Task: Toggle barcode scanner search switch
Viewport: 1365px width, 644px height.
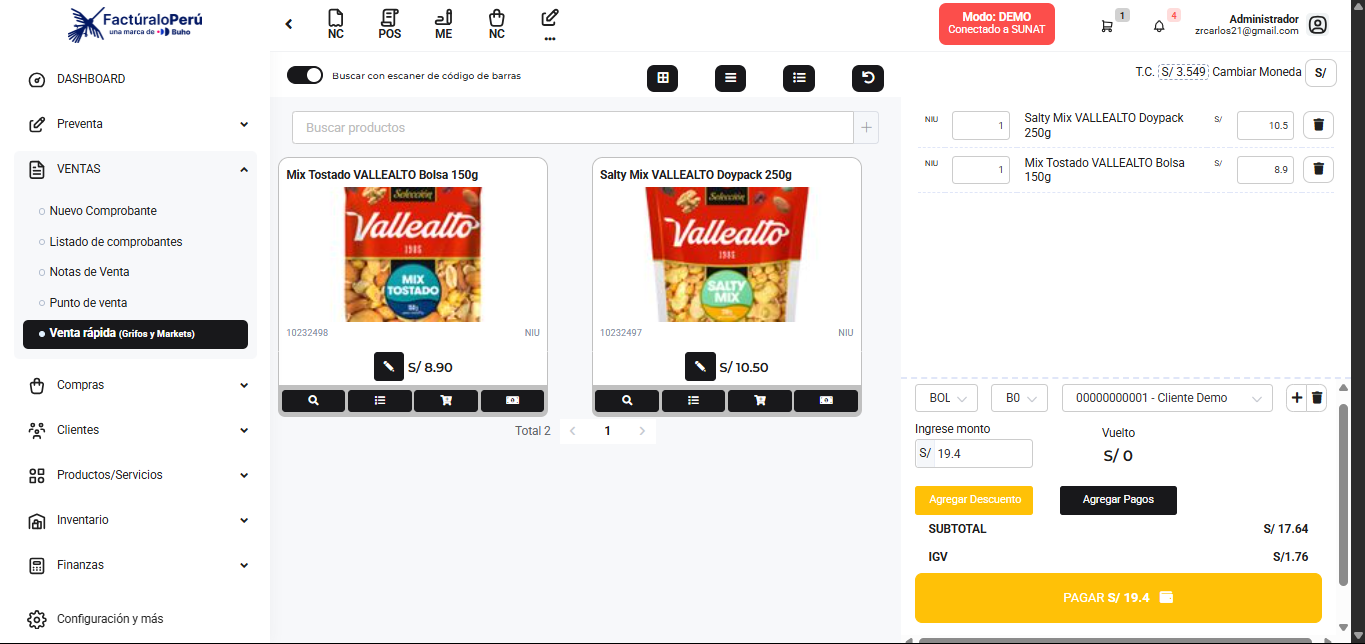Action: pos(305,75)
